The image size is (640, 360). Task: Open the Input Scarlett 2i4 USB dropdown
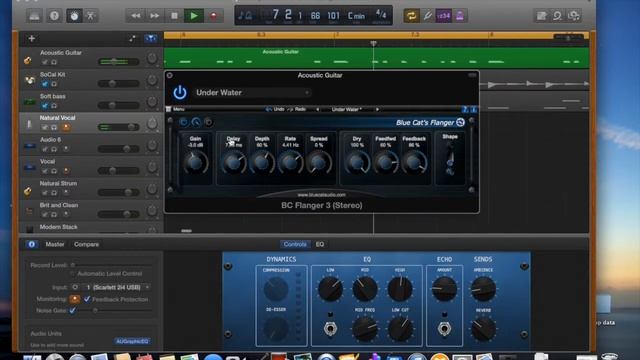(116, 287)
